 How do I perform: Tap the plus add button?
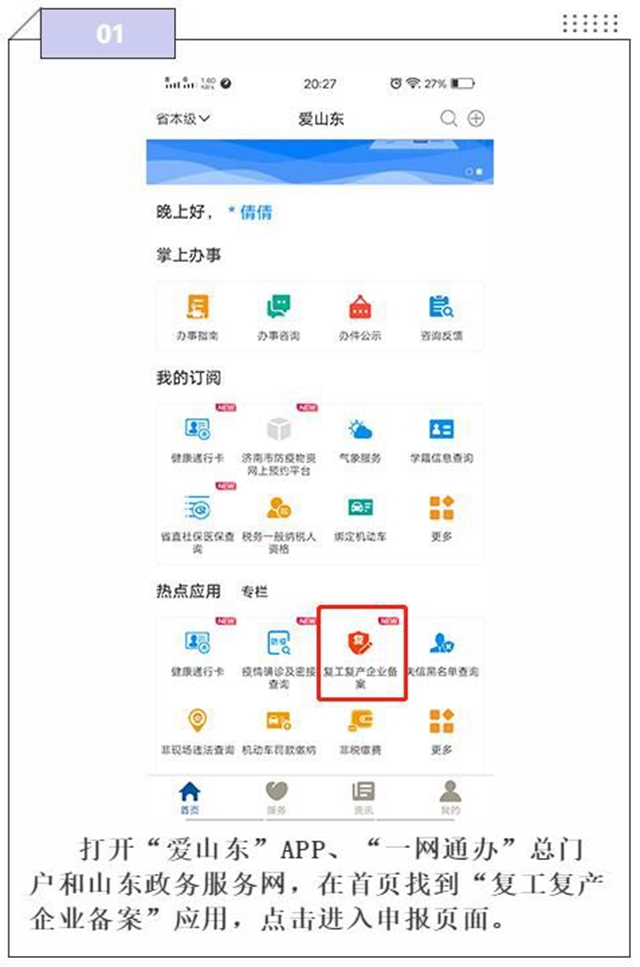pyautogui.click(x=476, y=118)
